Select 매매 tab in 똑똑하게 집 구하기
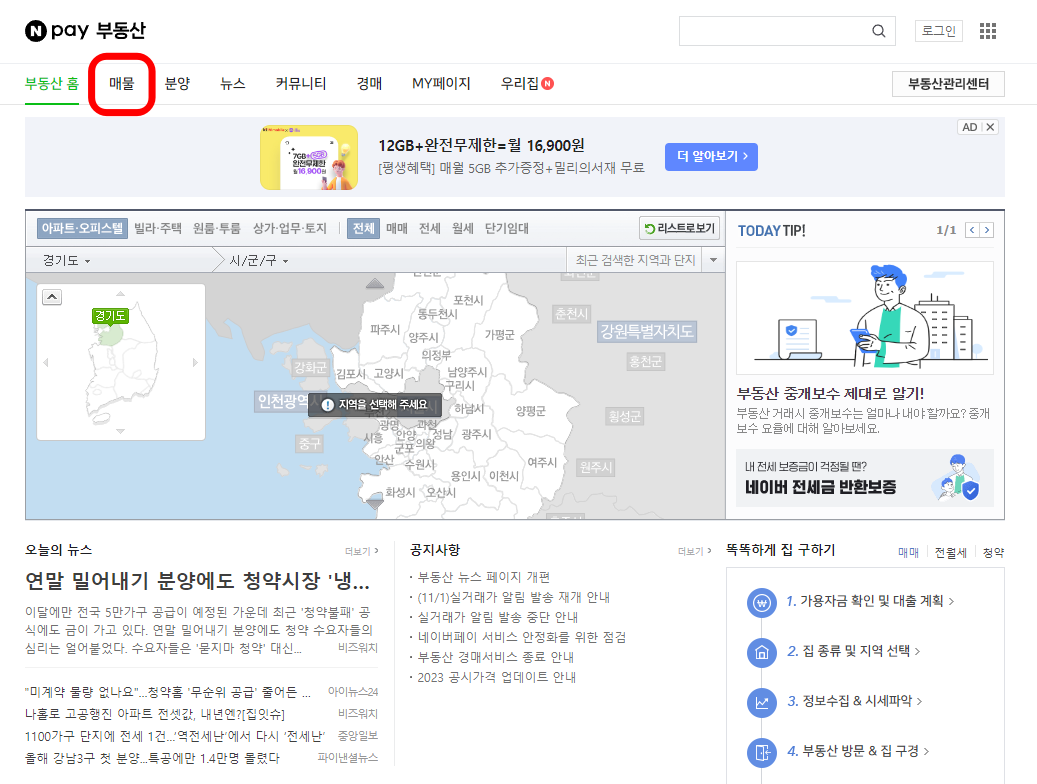 908,552
